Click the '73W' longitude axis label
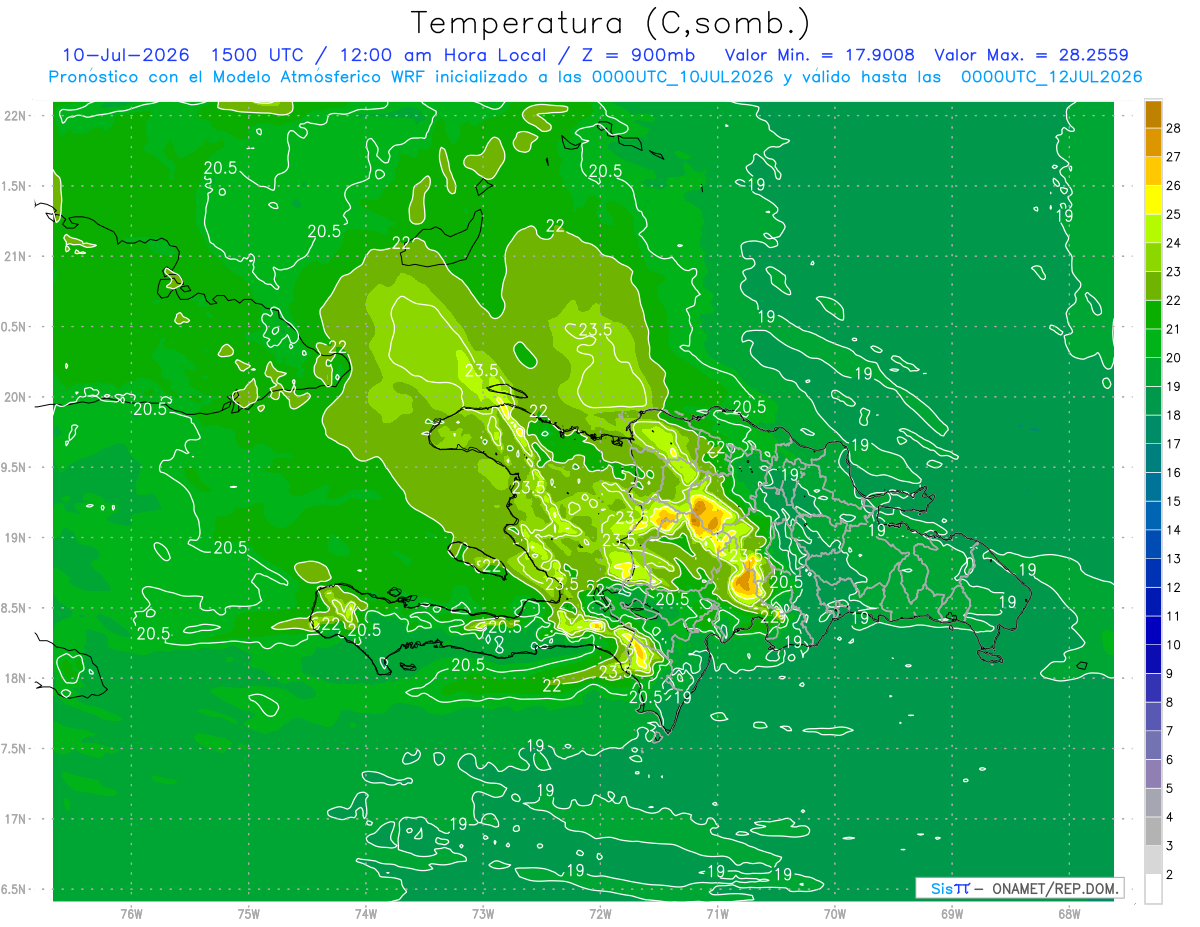This screenshot has width=1200, height=927. click(483, 914)
